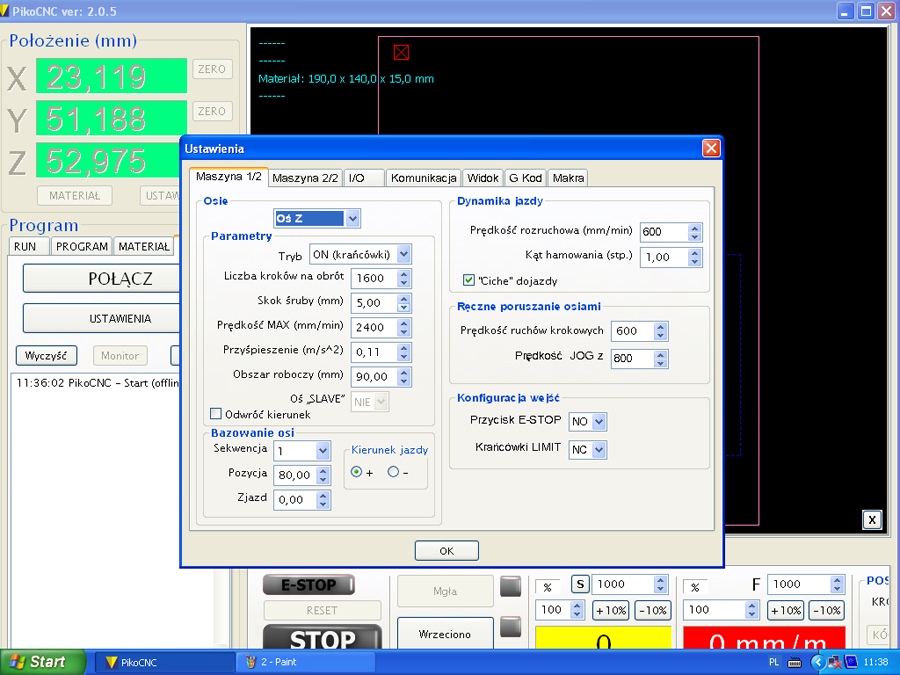Viewport: 900px width, 675px height.
Task: Click the Liczba kroków na obrót stepper
Action: [x=404, y=278]
